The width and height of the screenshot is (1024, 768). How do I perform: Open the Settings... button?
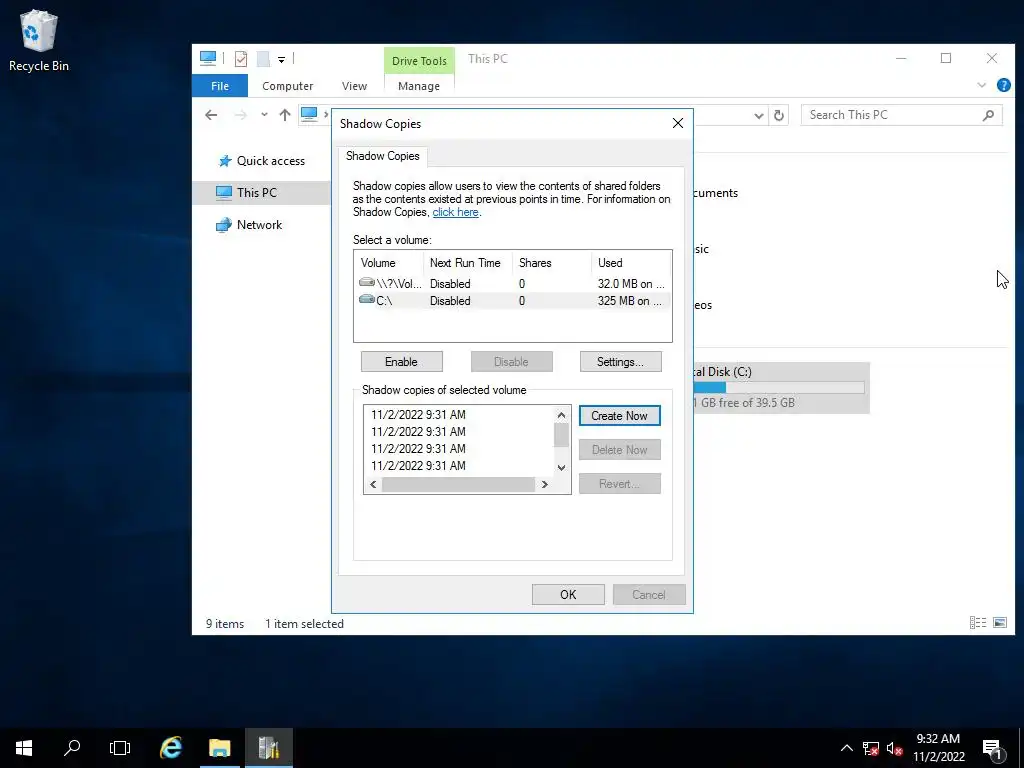(x=620, y=362)
